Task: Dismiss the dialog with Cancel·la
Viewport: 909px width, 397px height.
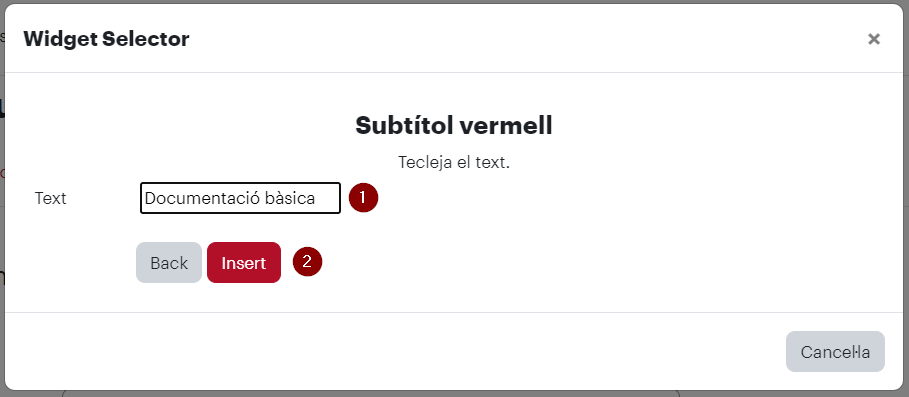Action: click(835, 351)
